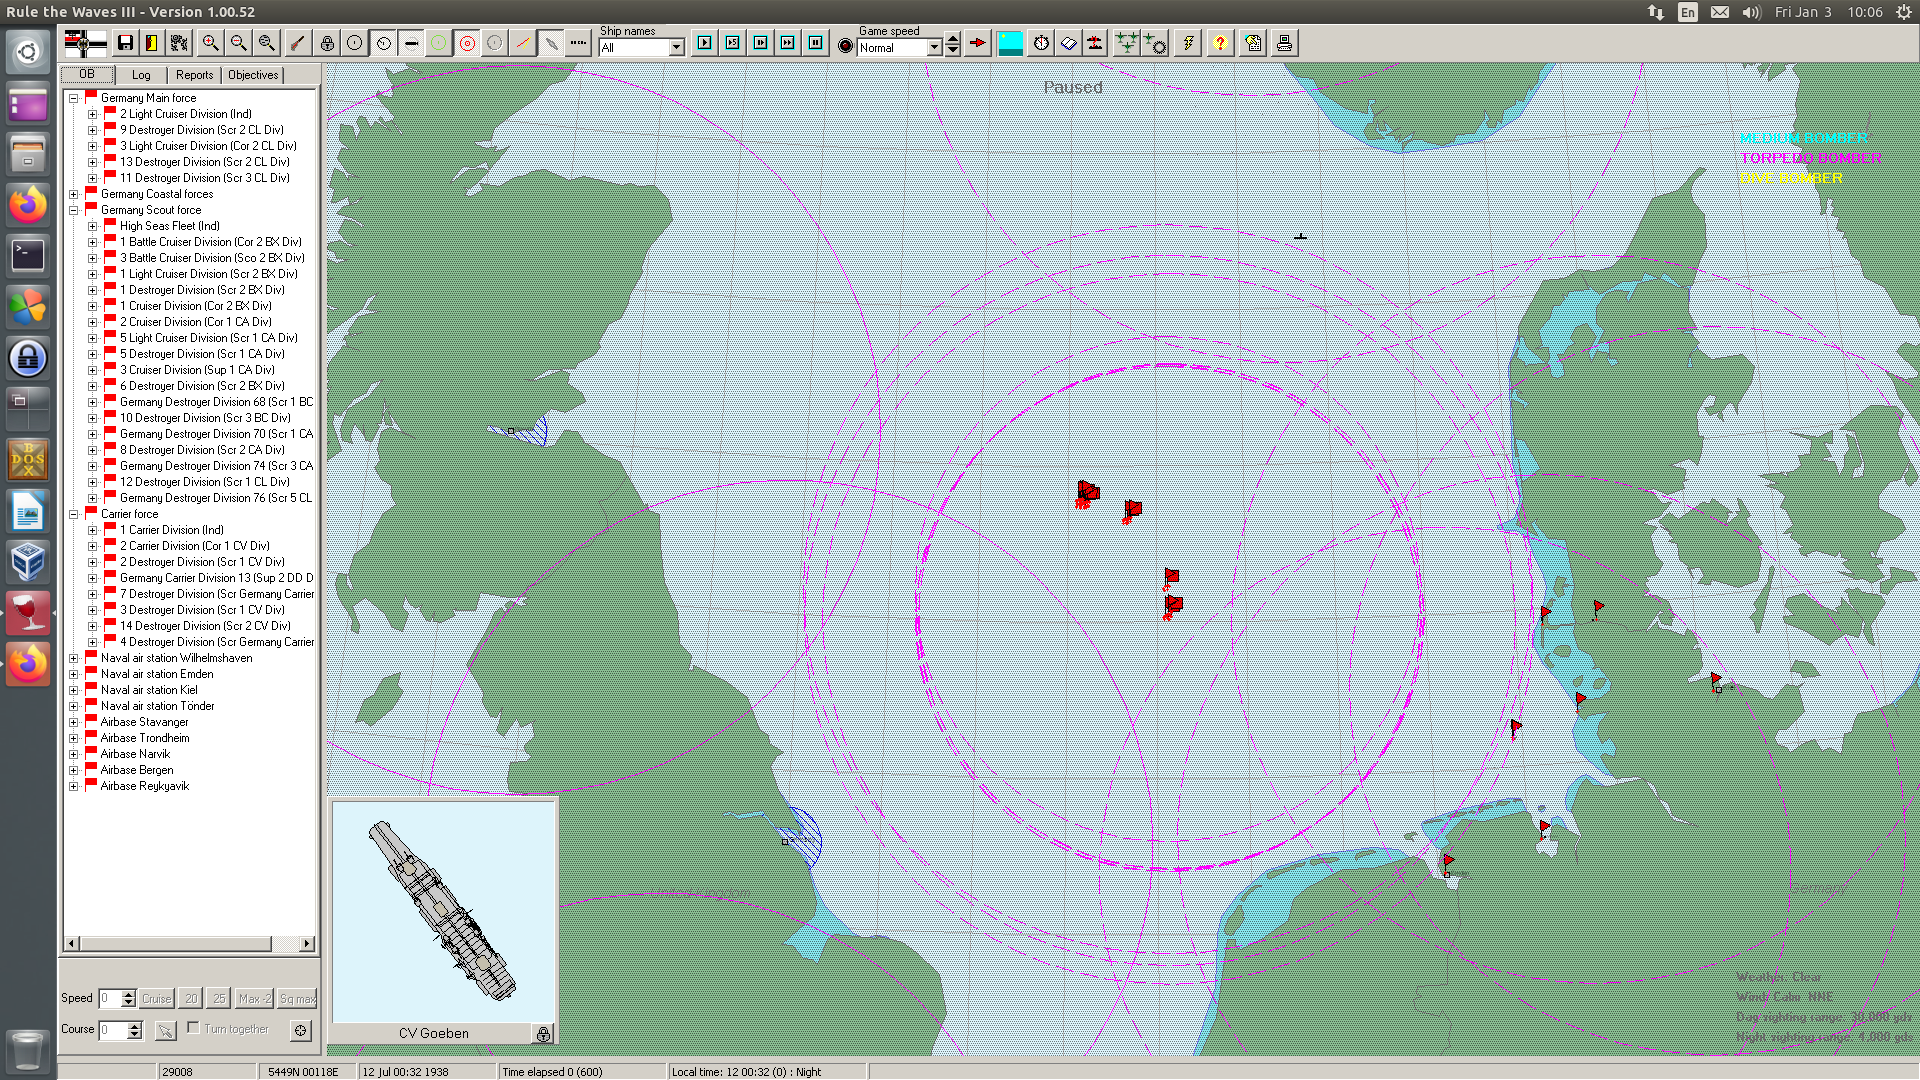Click the 20 knots speed button
This screenshot has width=1920, height=1080.
191,998
